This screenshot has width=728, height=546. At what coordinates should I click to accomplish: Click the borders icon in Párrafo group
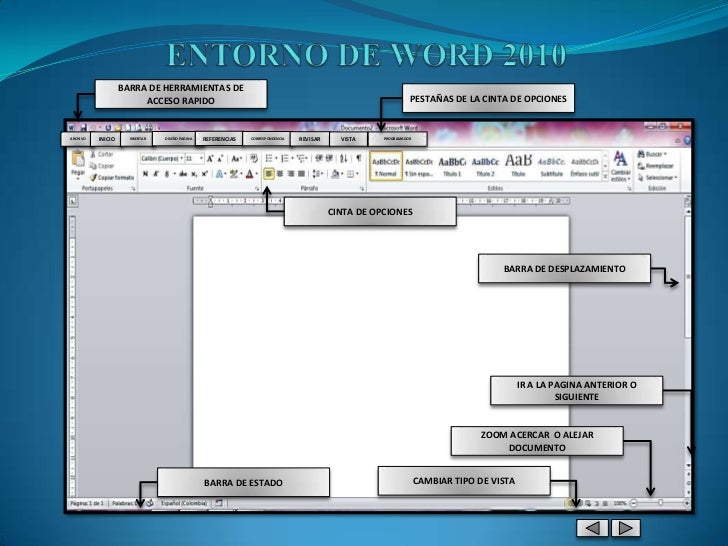(x=352, y=174)
